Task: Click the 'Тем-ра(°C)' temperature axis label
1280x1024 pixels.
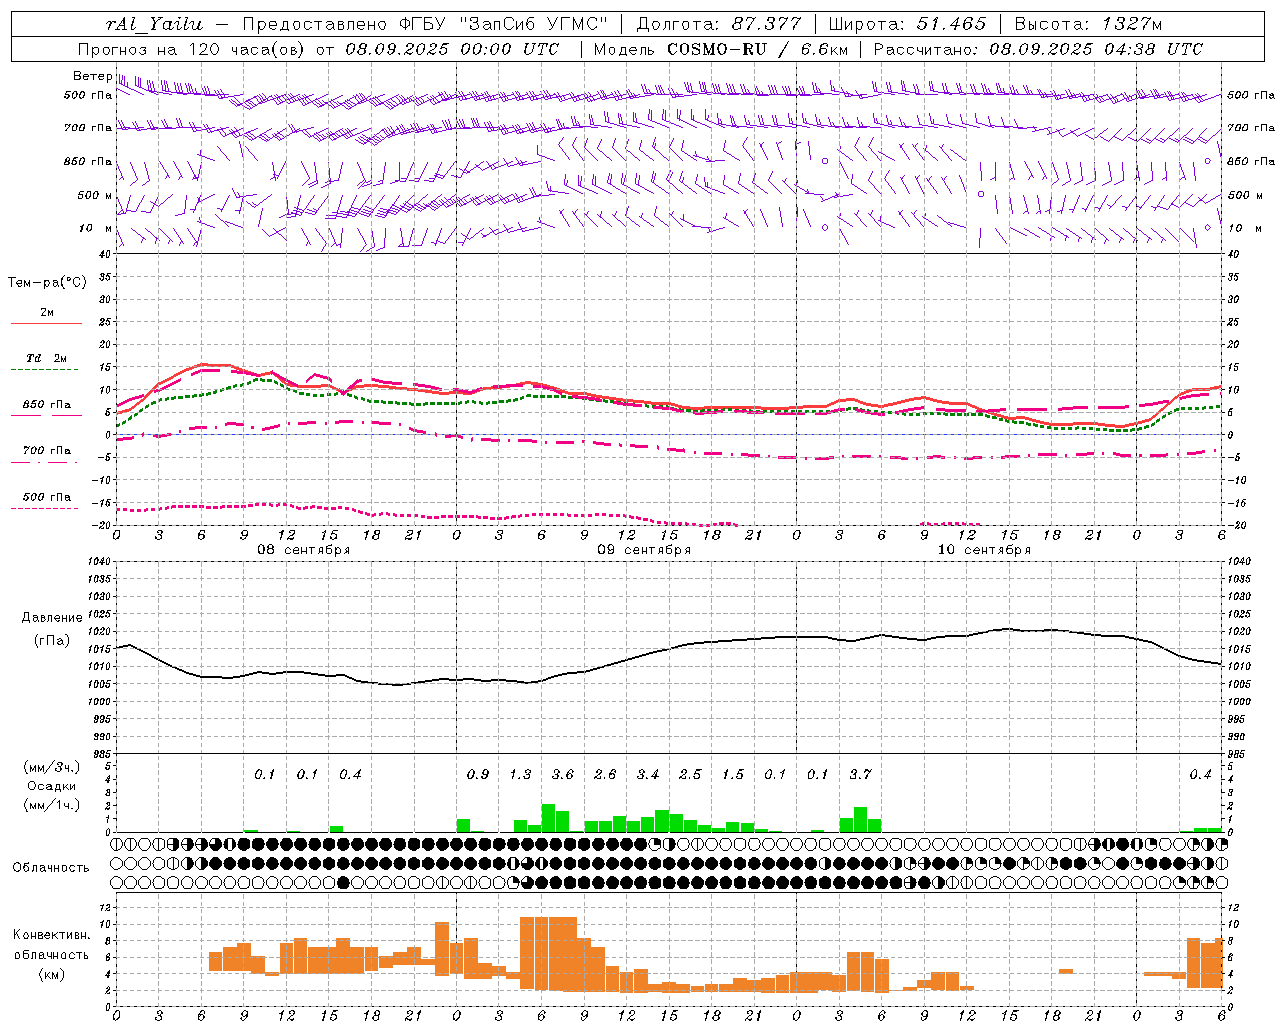Action: click(47, 283)
